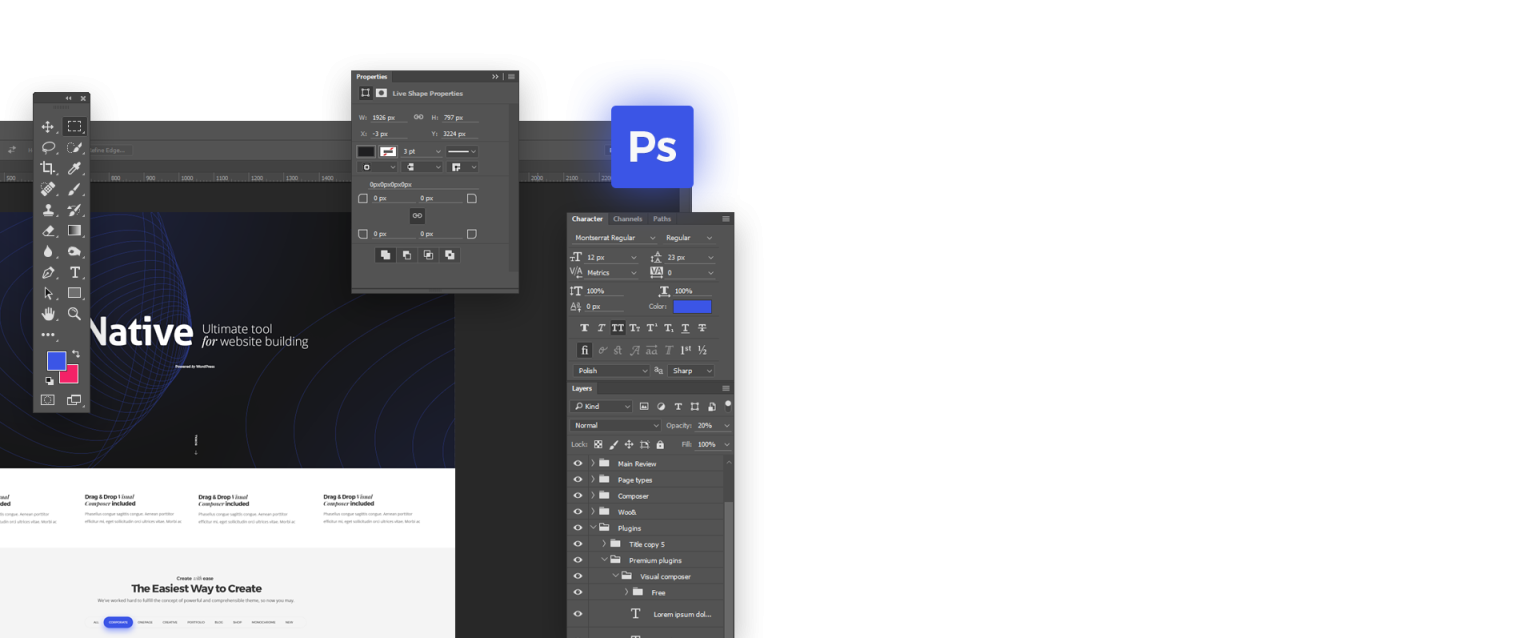Open the Sharp anti-aliasing dropdown
Viewport: 1536px width, 638px height.
tap(692, 371)
